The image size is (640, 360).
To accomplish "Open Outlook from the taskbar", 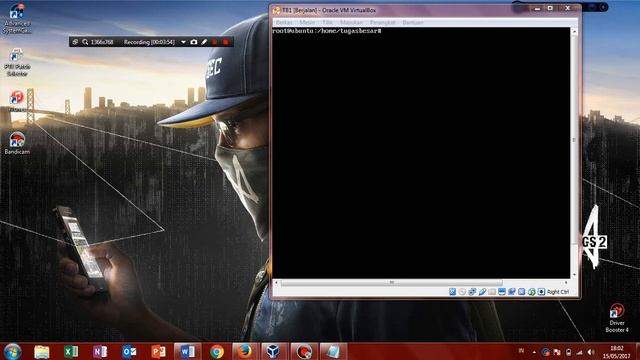I will [x=129, y=351].
